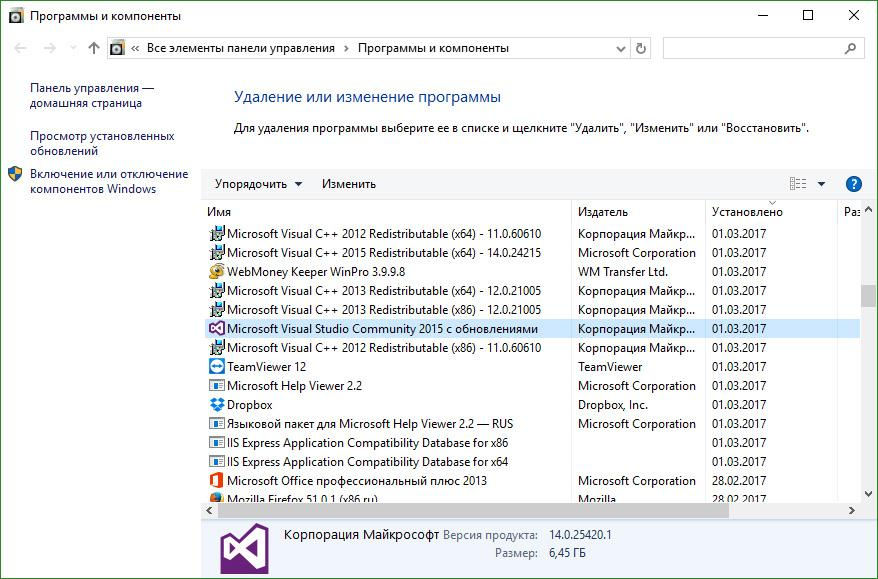The width and height of the screenshot is (878, 579).
Task: Click icon of Visual C++ 2013 (x64) row
Action: [x=216, y=291]
